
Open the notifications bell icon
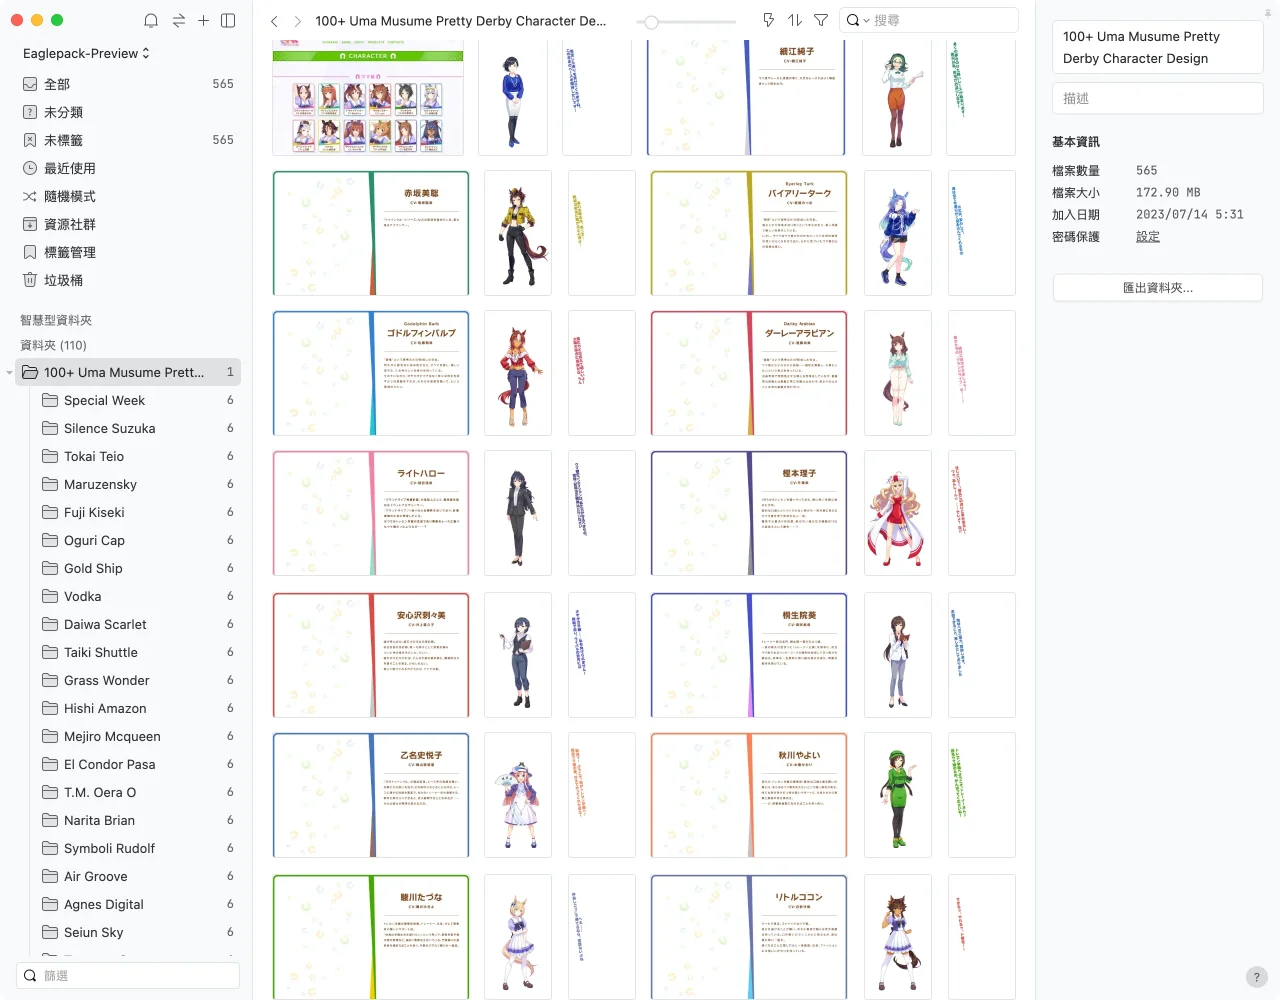(x=151, y=20)
